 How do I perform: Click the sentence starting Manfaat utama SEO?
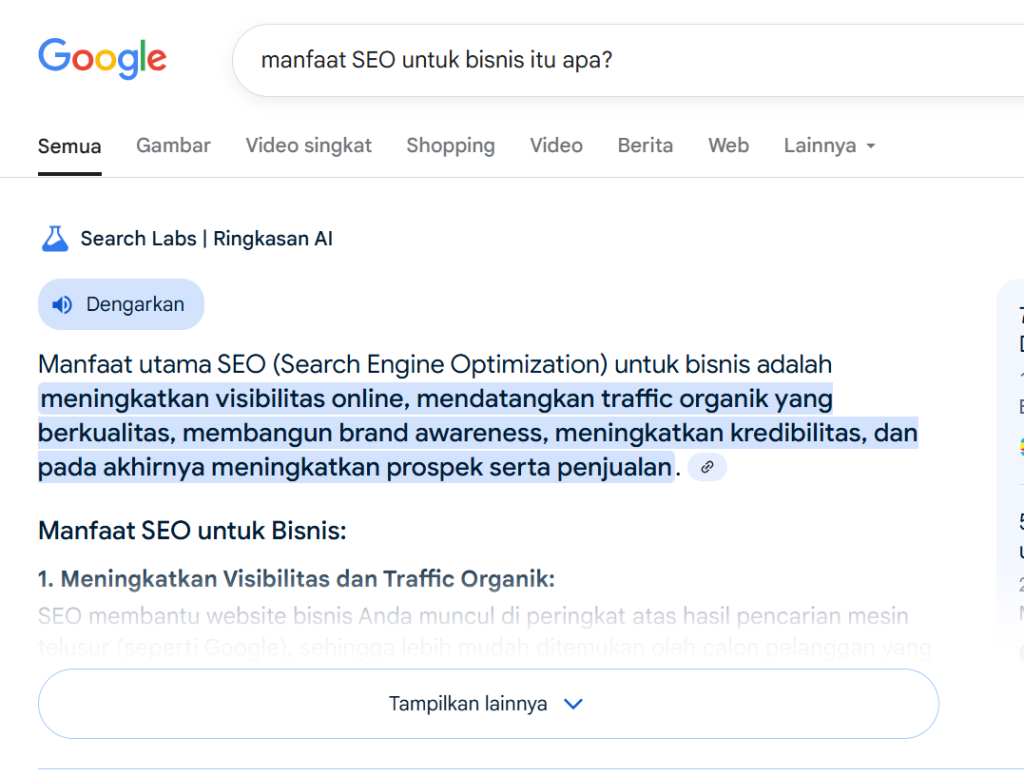point(435,364)
